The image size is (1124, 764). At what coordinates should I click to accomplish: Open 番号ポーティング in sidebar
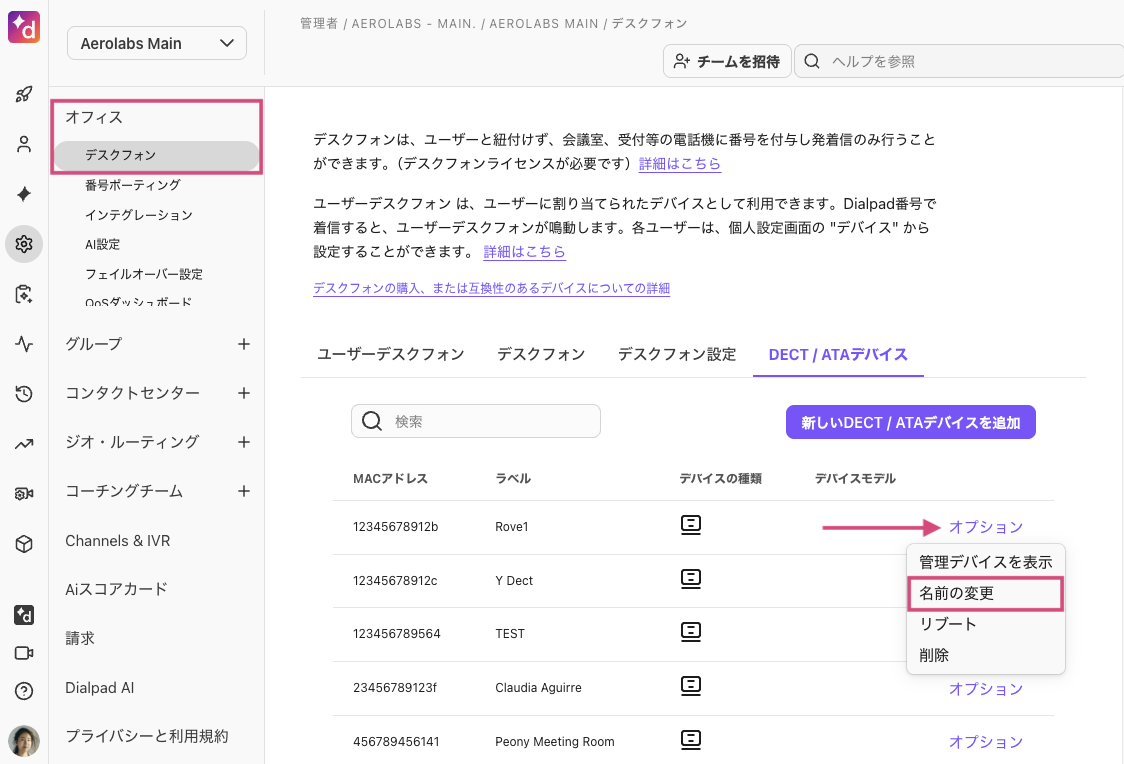(133, 185)
